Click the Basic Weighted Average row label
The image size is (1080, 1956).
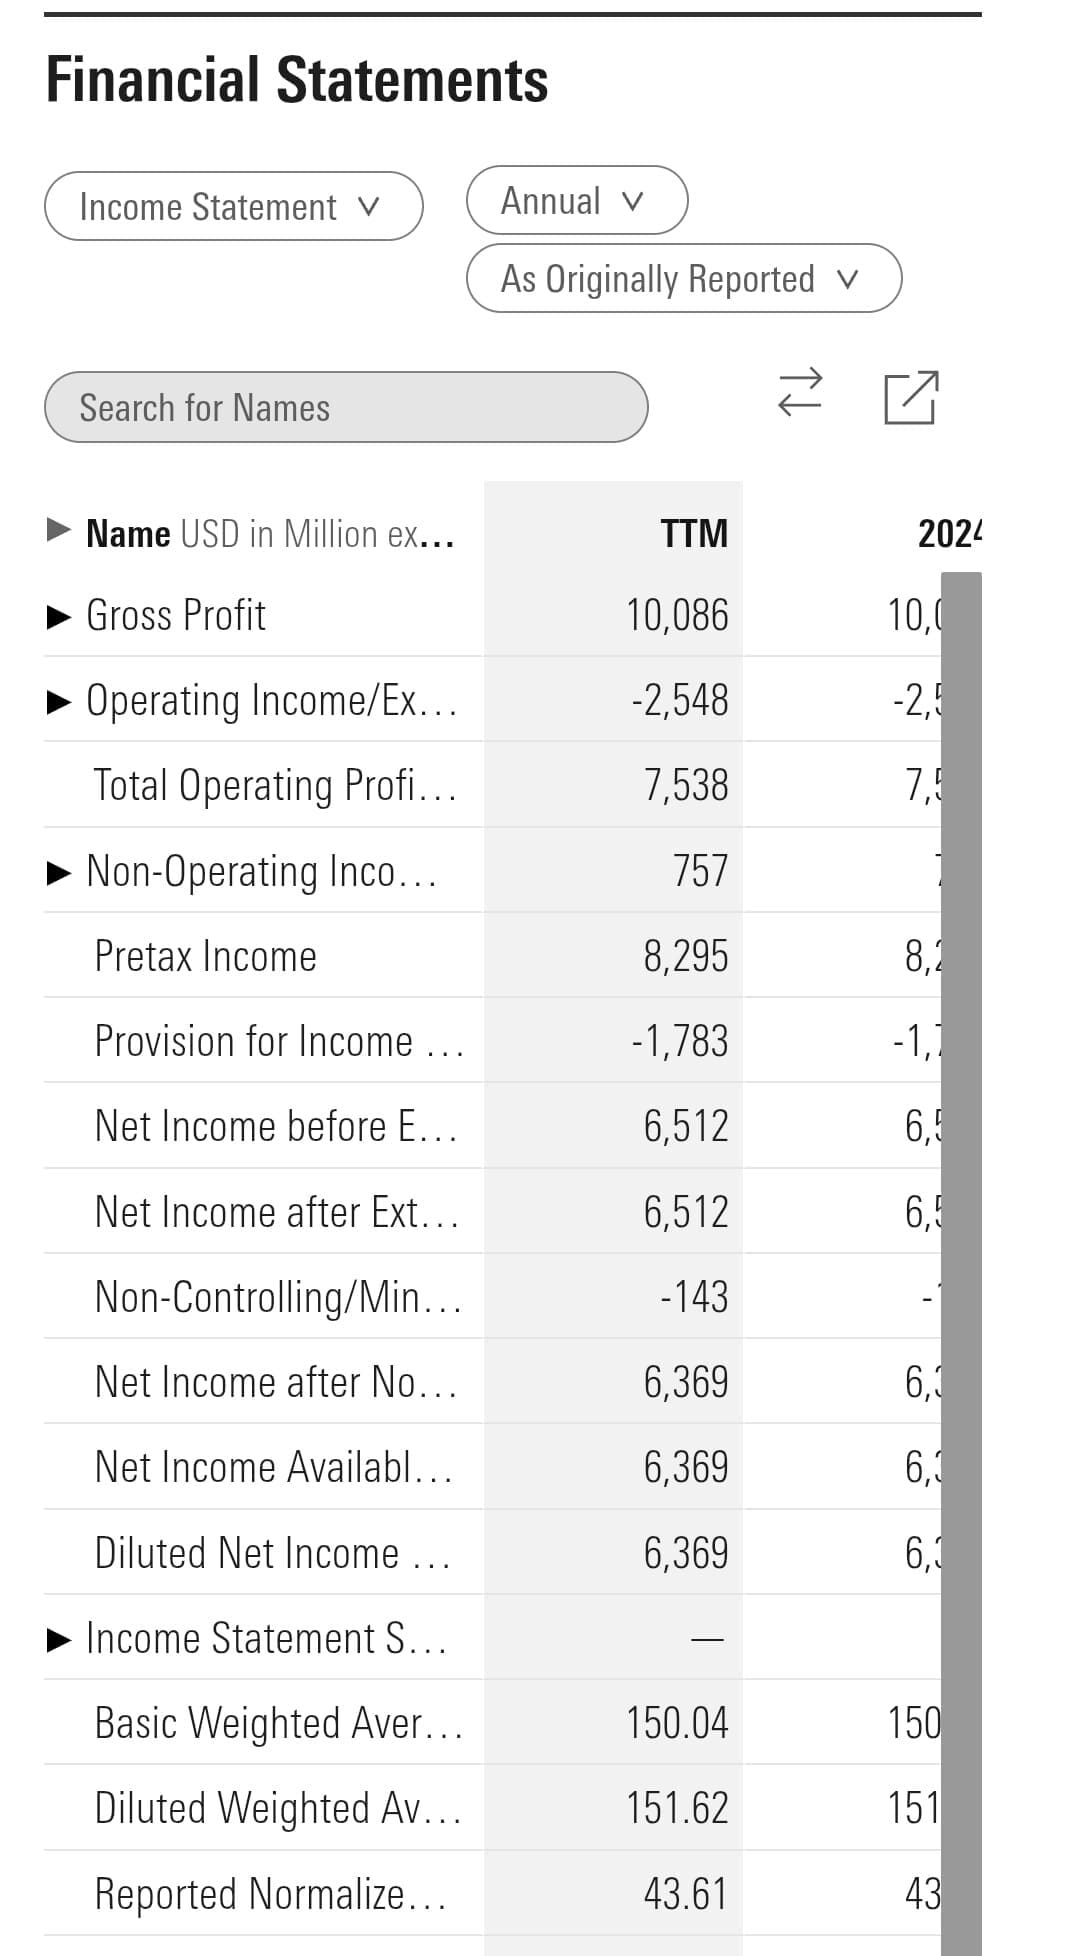pos(277,1723)
